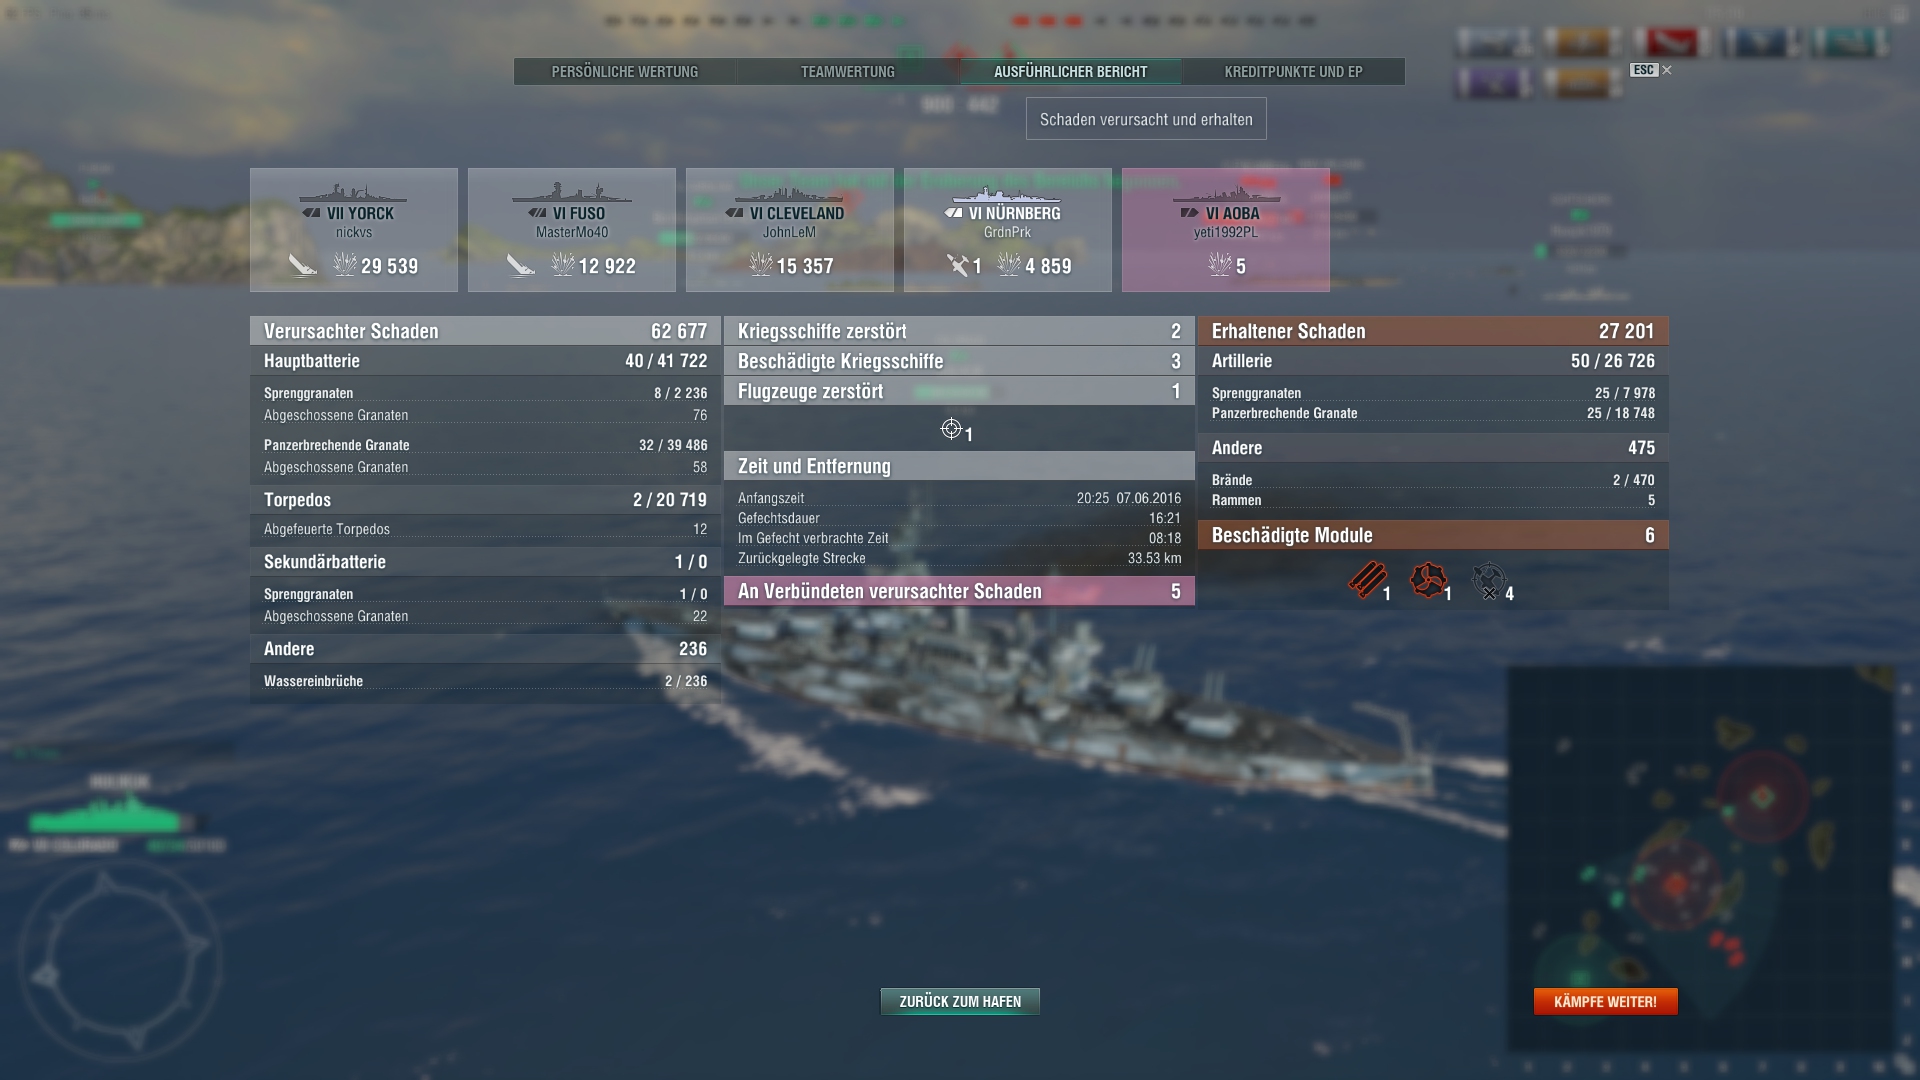Screen dimensions: 1920x1080
Task: Click the Kämpfe weiter! button
Action: coord(1605,1001)
